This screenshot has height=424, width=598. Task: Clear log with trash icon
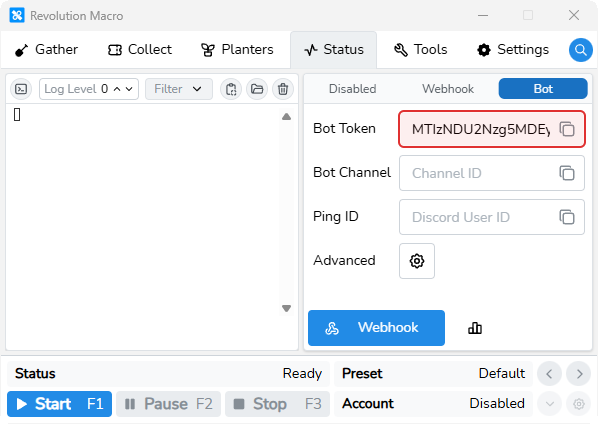283,89
